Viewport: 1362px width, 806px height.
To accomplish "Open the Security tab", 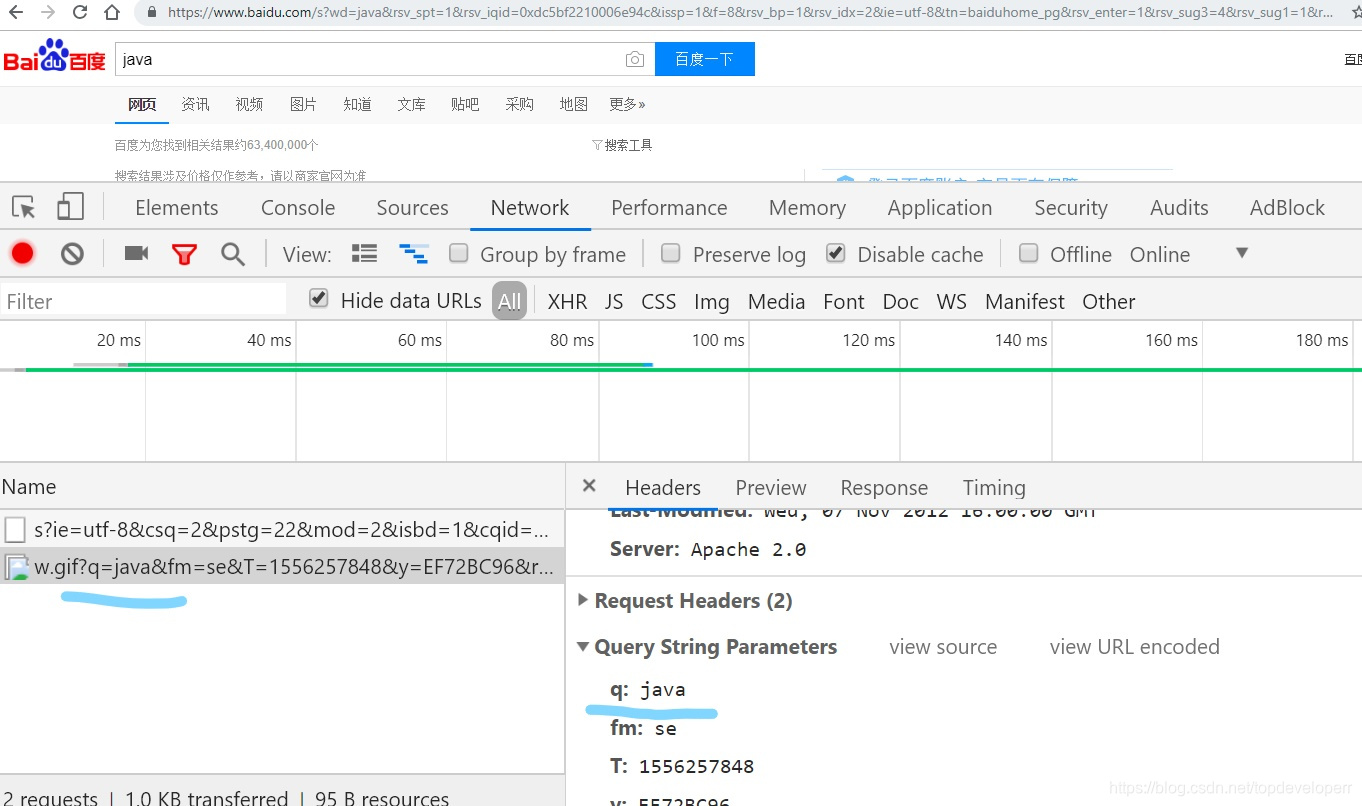I will (1071, 208).
